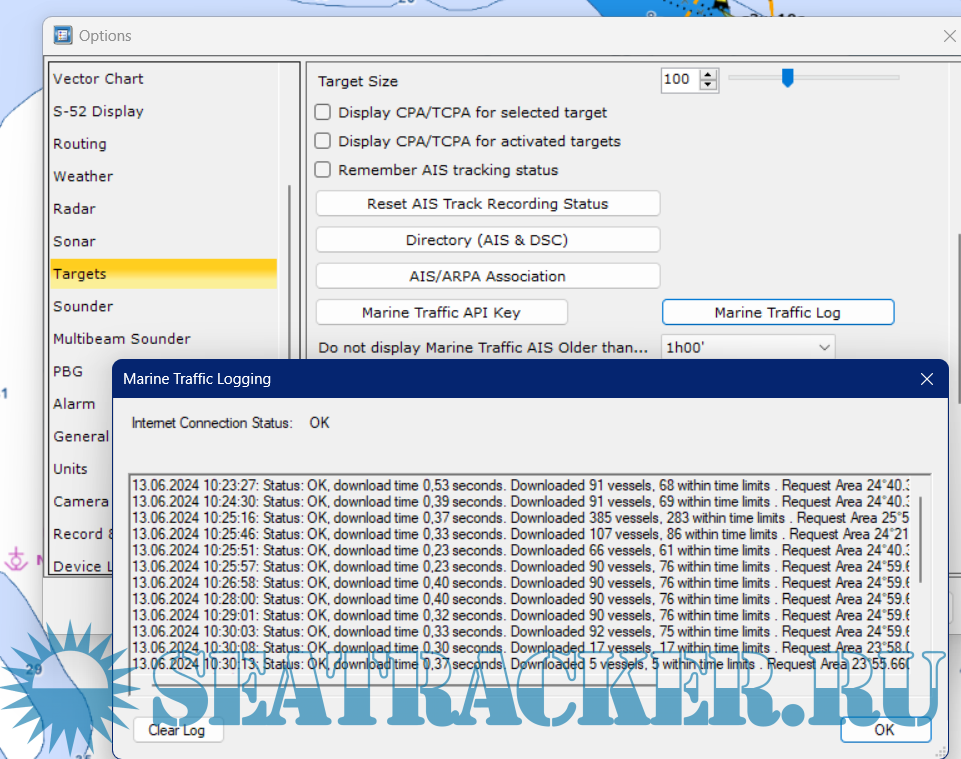961x759 pixels.
Task: Increase Target Size with the up stepper arrow
Action: tap(708, 72)
